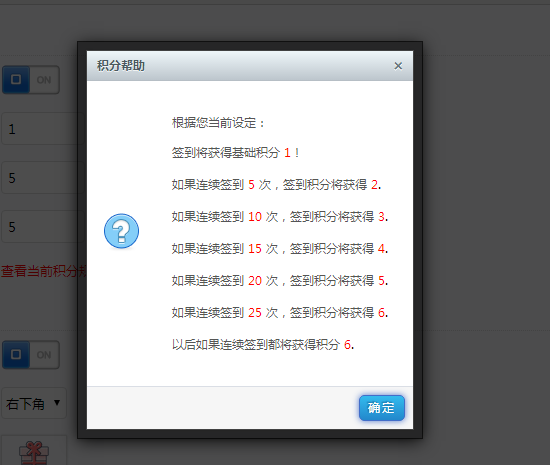550x465 pixels.
Task: Focus the second input field showing 5
Action: click(x=43, y=227)
